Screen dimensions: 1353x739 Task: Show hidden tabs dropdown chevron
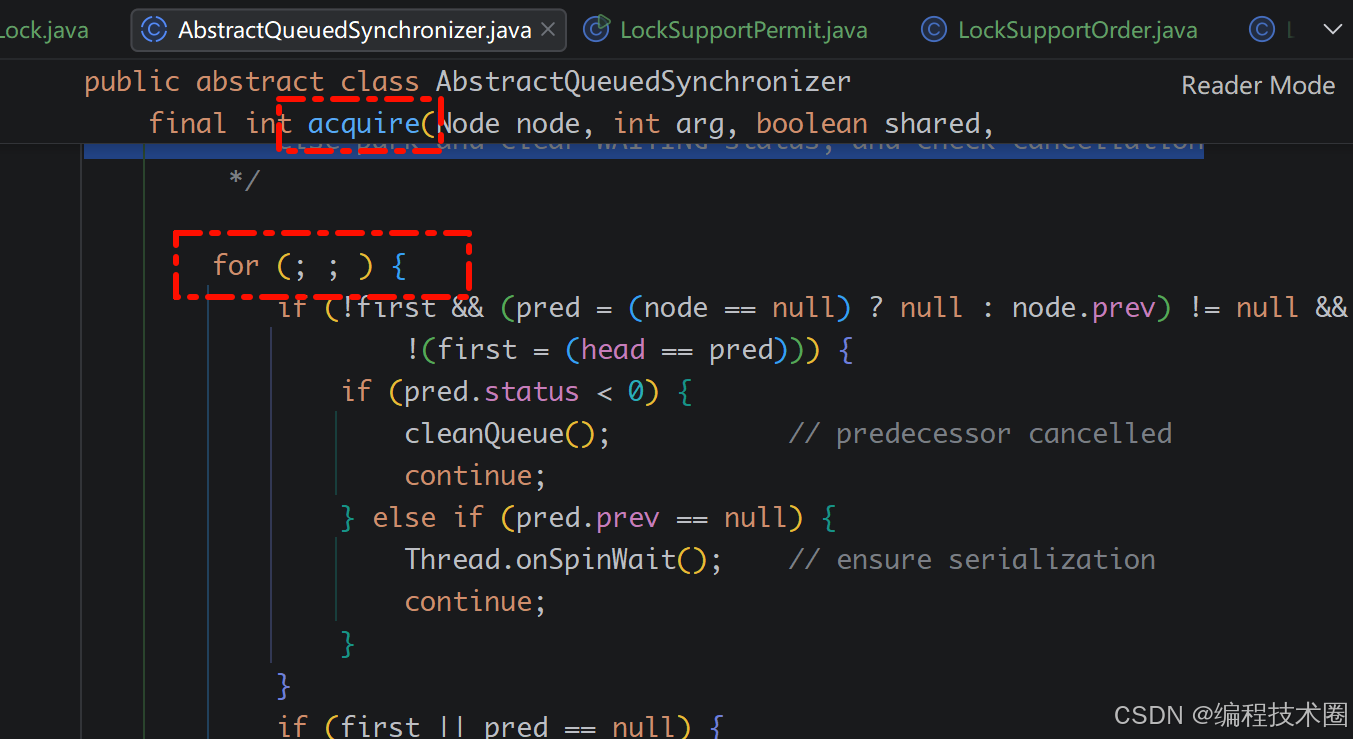point(1332,29)
